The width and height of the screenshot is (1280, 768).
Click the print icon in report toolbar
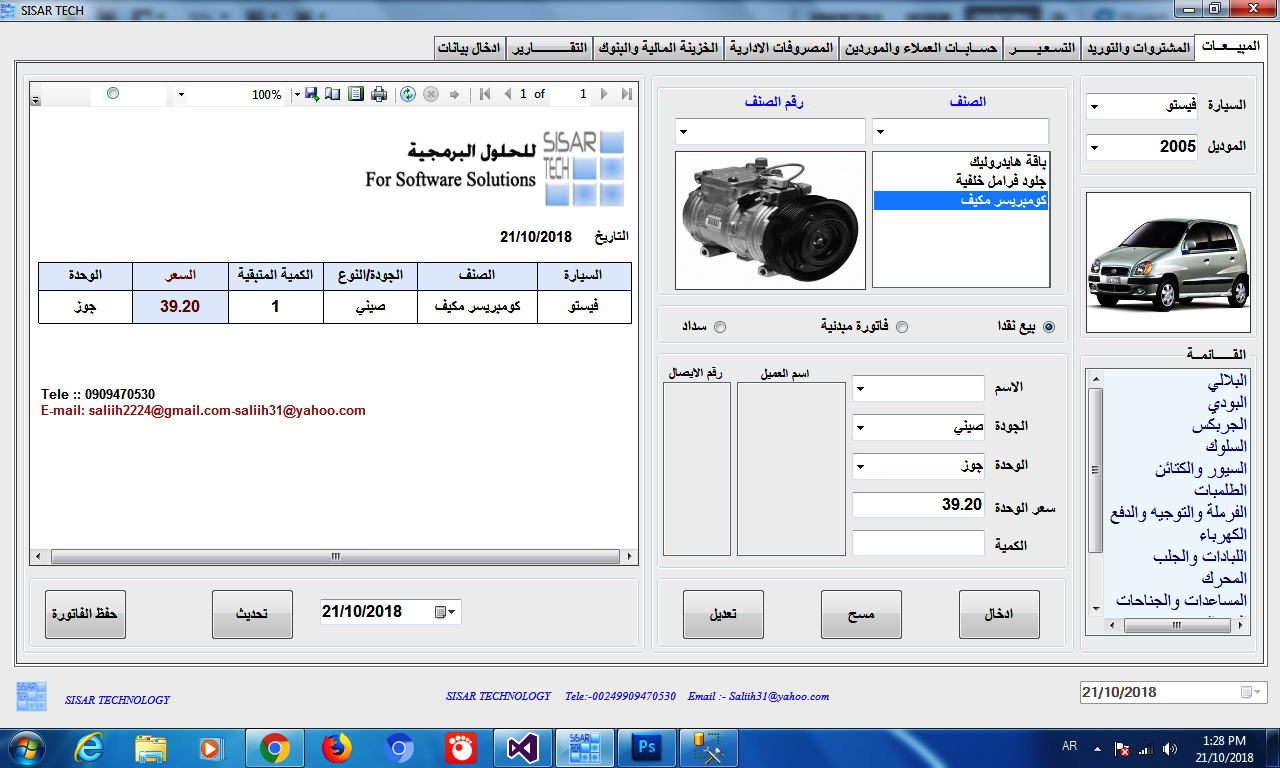point(379,94)
